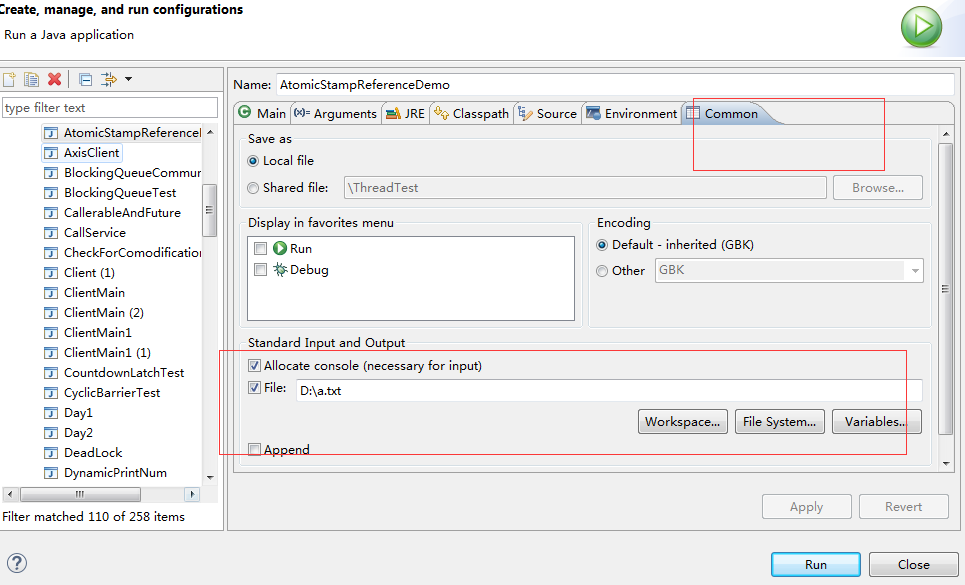Open the Classpath tab
This screenshot has height=585, width=965.
(x=471, y=113)
